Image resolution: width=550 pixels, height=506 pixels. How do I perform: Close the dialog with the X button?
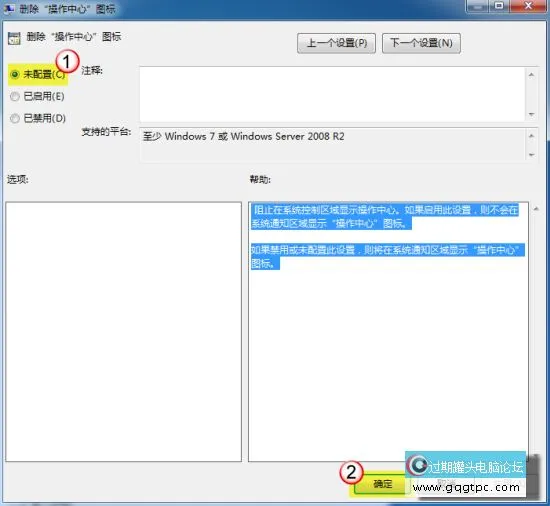point(529,6)
